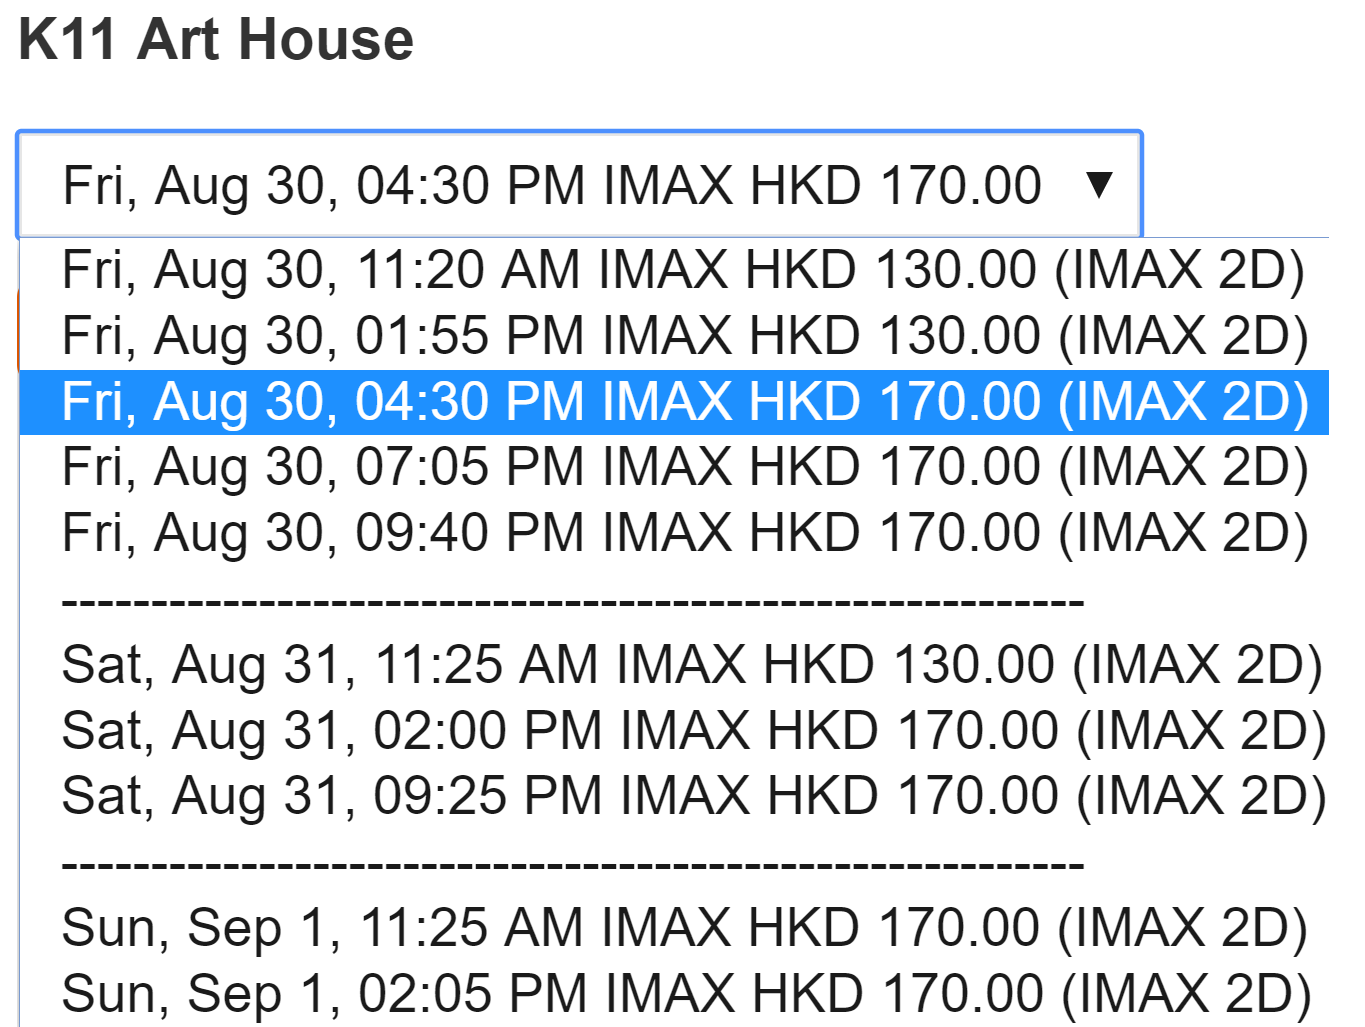Select Fri, Aug 30, 11:20 AM showing

click(683, 271)
